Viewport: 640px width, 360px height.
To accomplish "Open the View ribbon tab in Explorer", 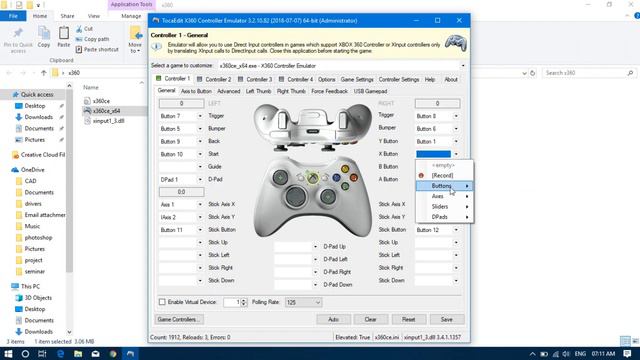I will [93, 16].
